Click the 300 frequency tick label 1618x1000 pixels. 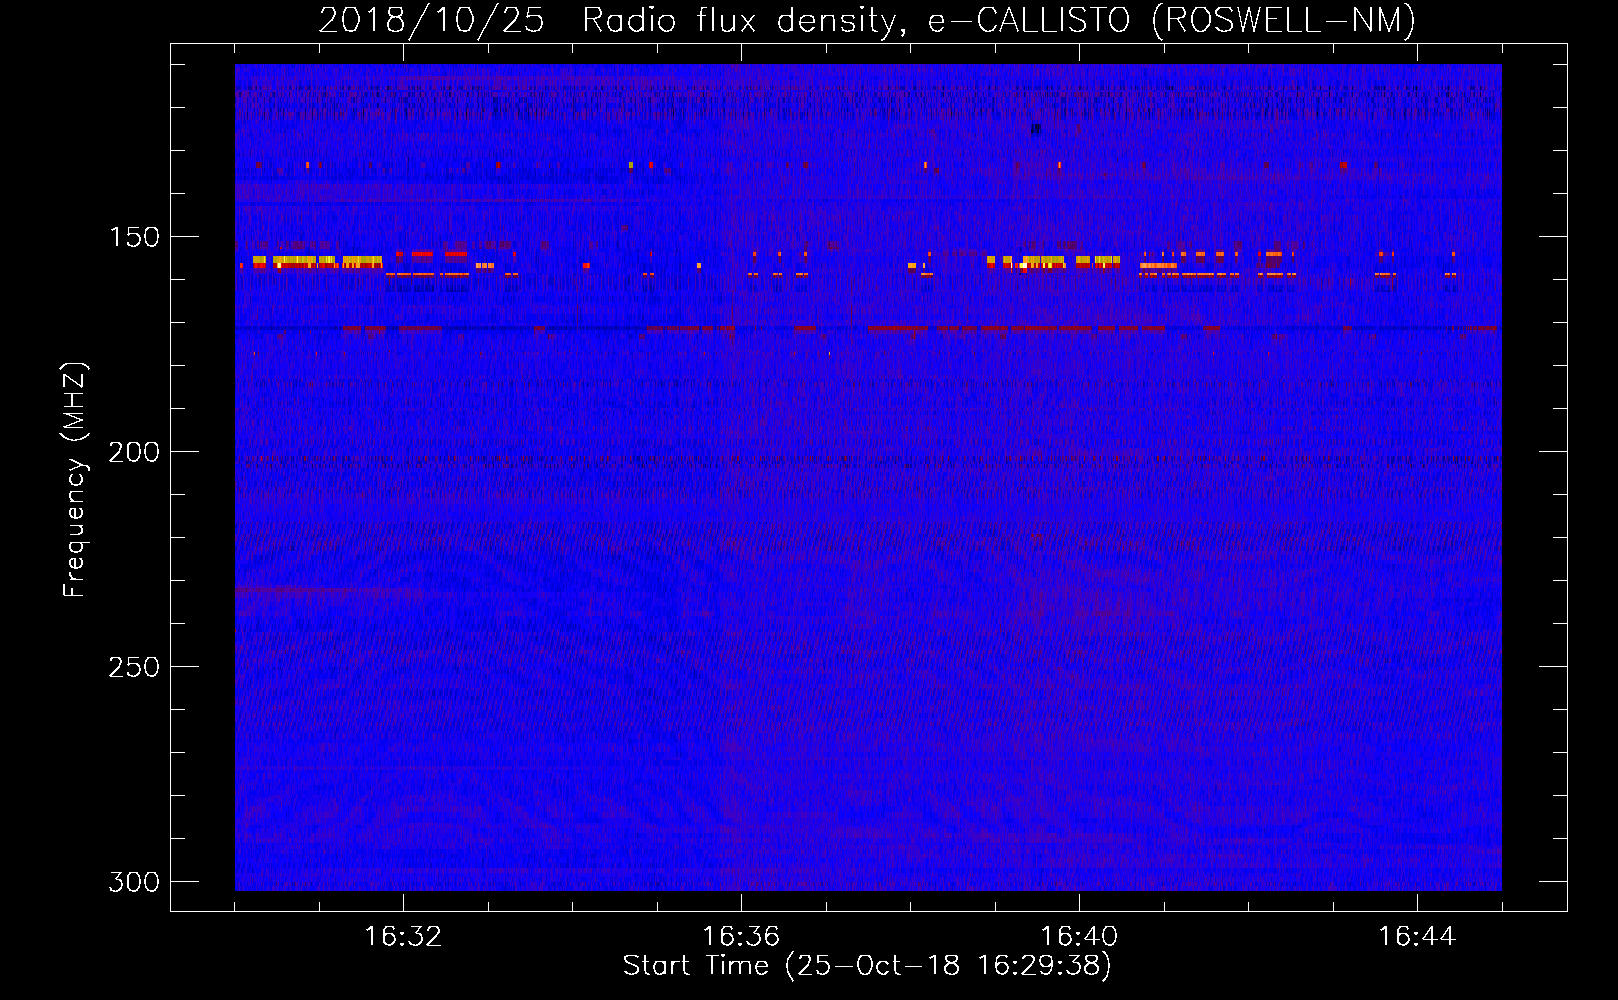pos(134,882)
